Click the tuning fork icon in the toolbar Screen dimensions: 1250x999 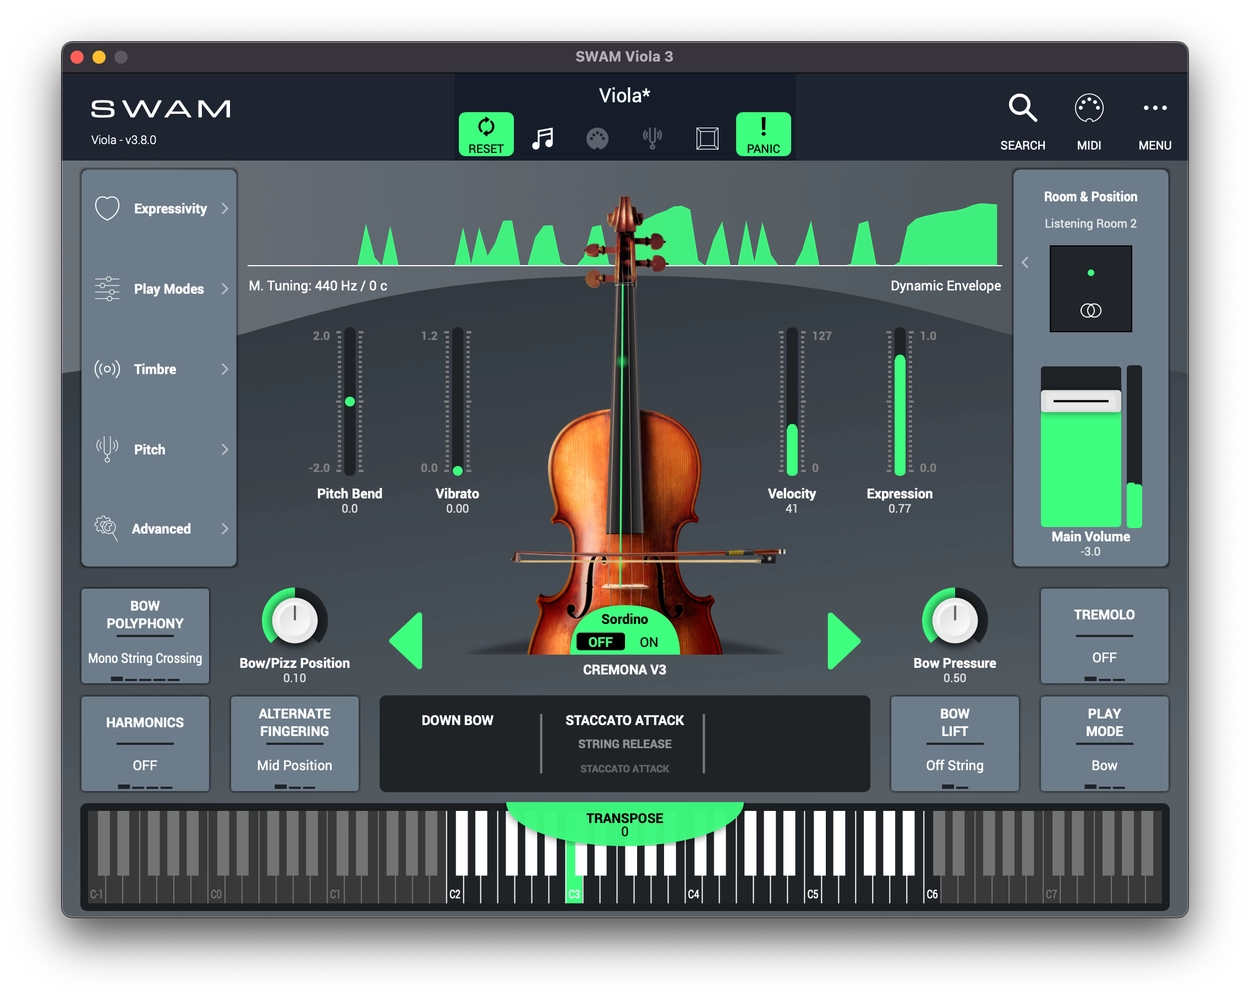click(652, 138)
